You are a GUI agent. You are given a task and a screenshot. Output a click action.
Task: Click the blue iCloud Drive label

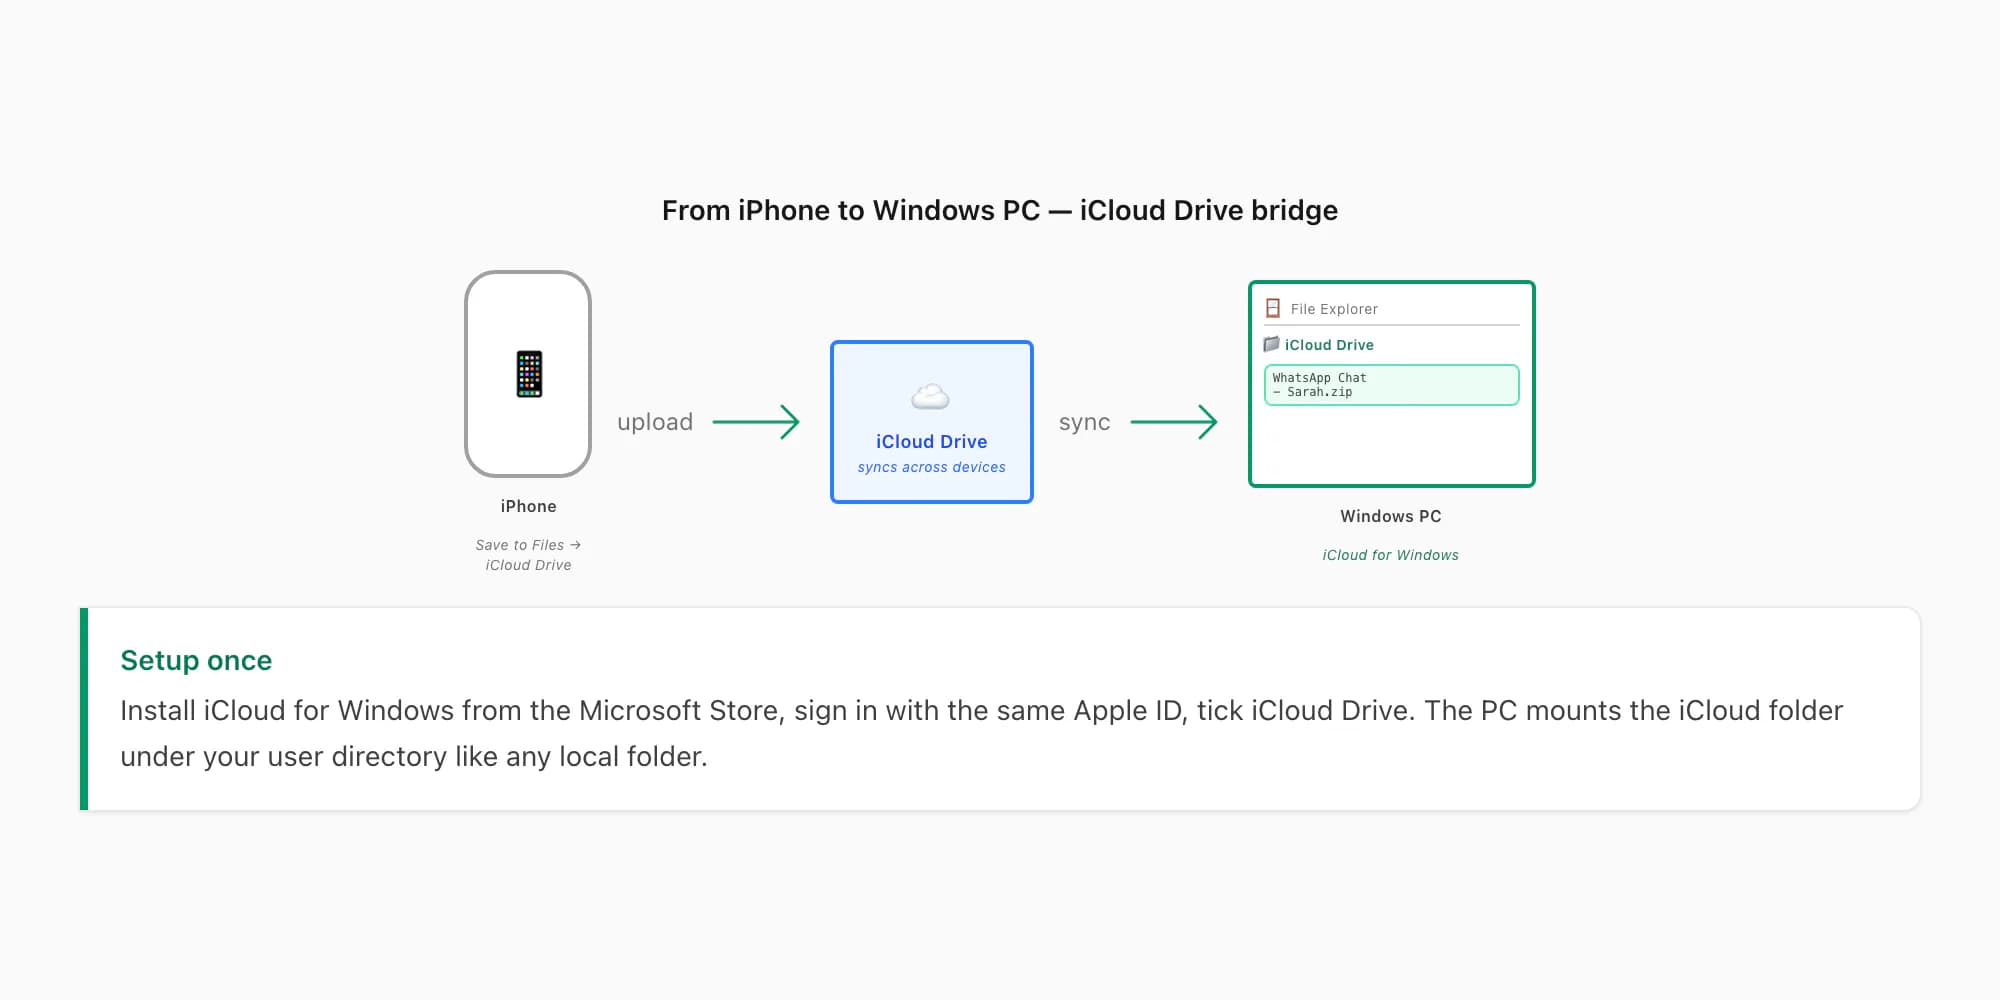931,442
